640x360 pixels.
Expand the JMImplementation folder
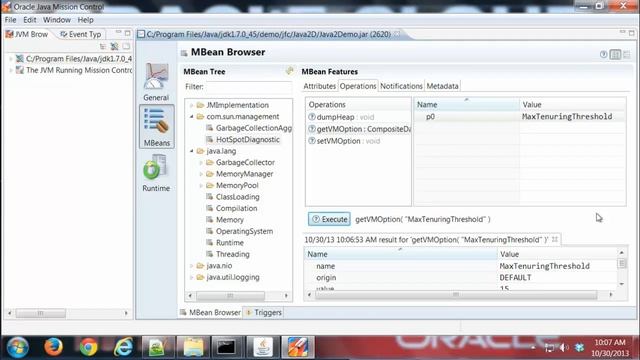tap(191, 105)
